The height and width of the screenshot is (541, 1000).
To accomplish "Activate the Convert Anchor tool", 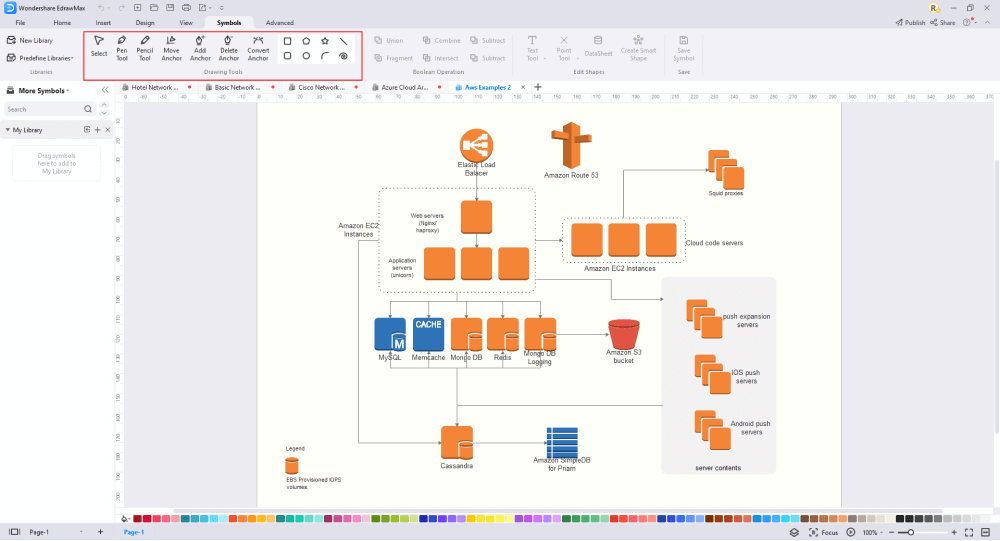I will click(258, 48).
